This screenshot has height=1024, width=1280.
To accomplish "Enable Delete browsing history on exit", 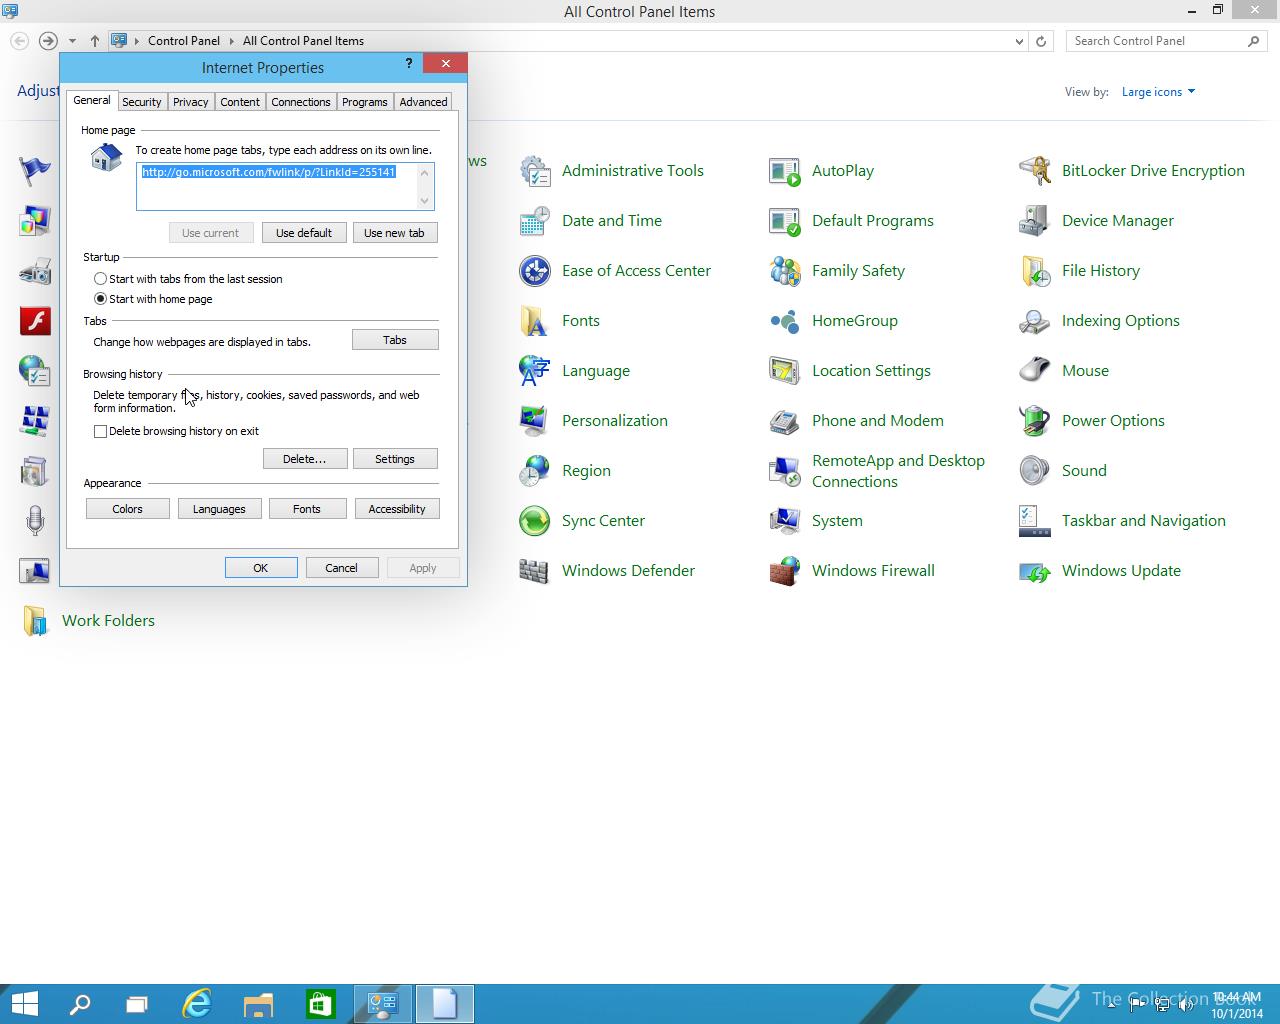I will tap(100, 431).
